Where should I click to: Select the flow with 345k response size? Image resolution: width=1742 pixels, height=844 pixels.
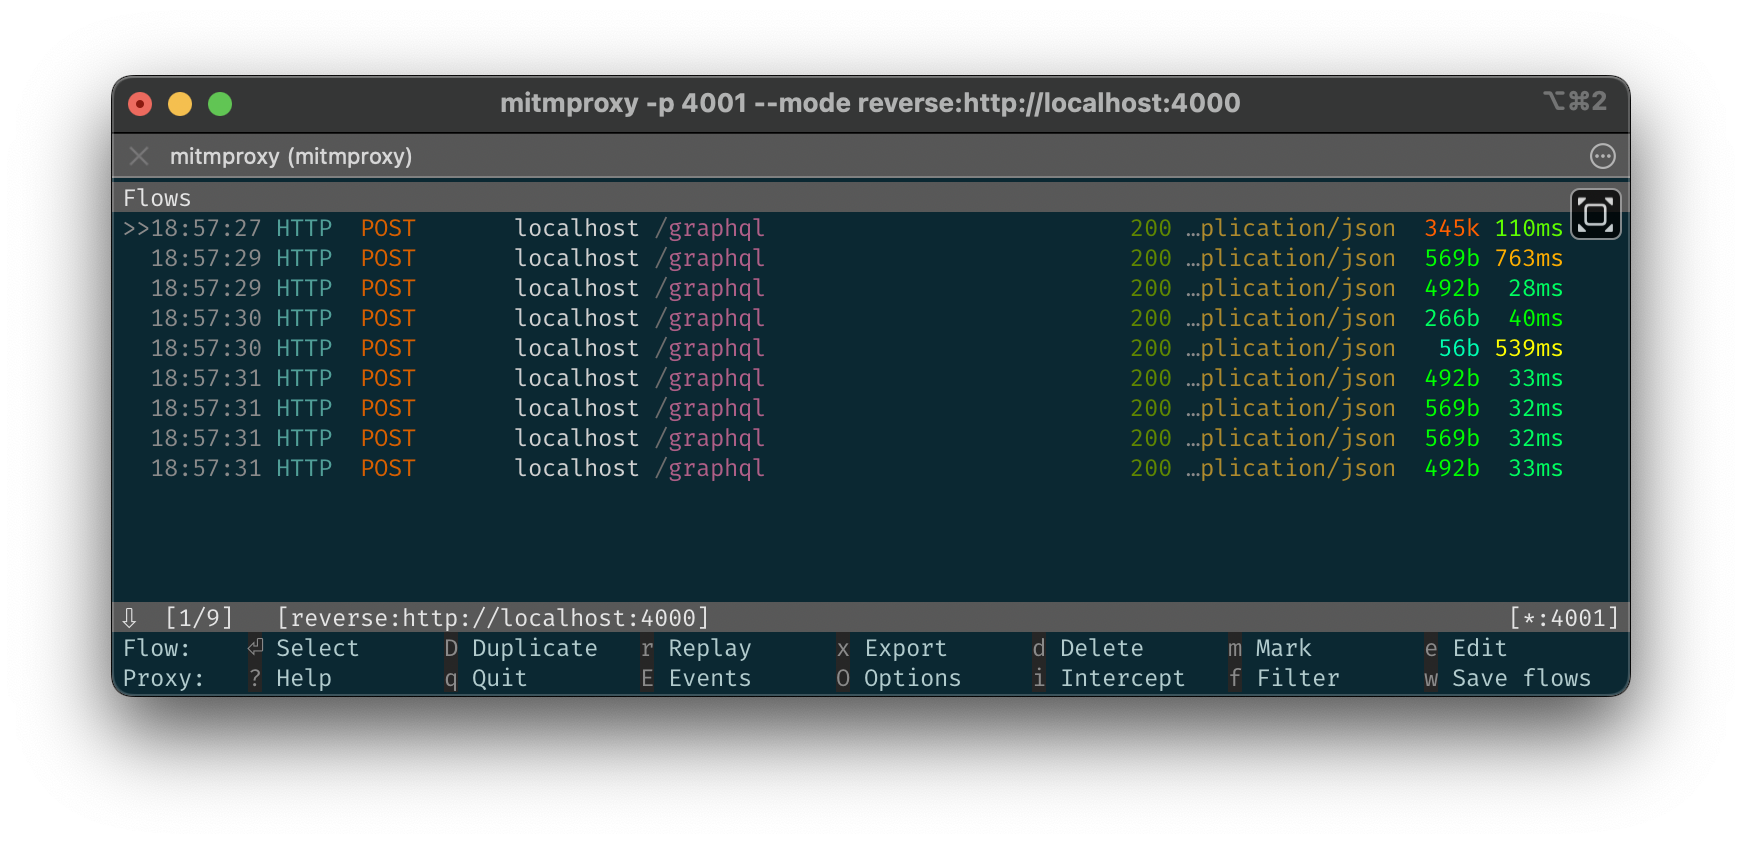tap(1451, 228)
